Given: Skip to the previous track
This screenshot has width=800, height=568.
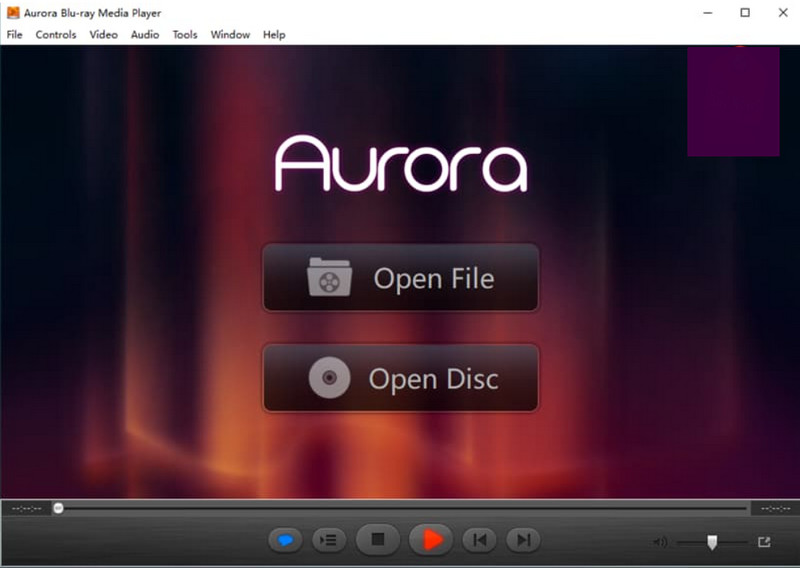Looking at the screenshot, I should [480, 540].
